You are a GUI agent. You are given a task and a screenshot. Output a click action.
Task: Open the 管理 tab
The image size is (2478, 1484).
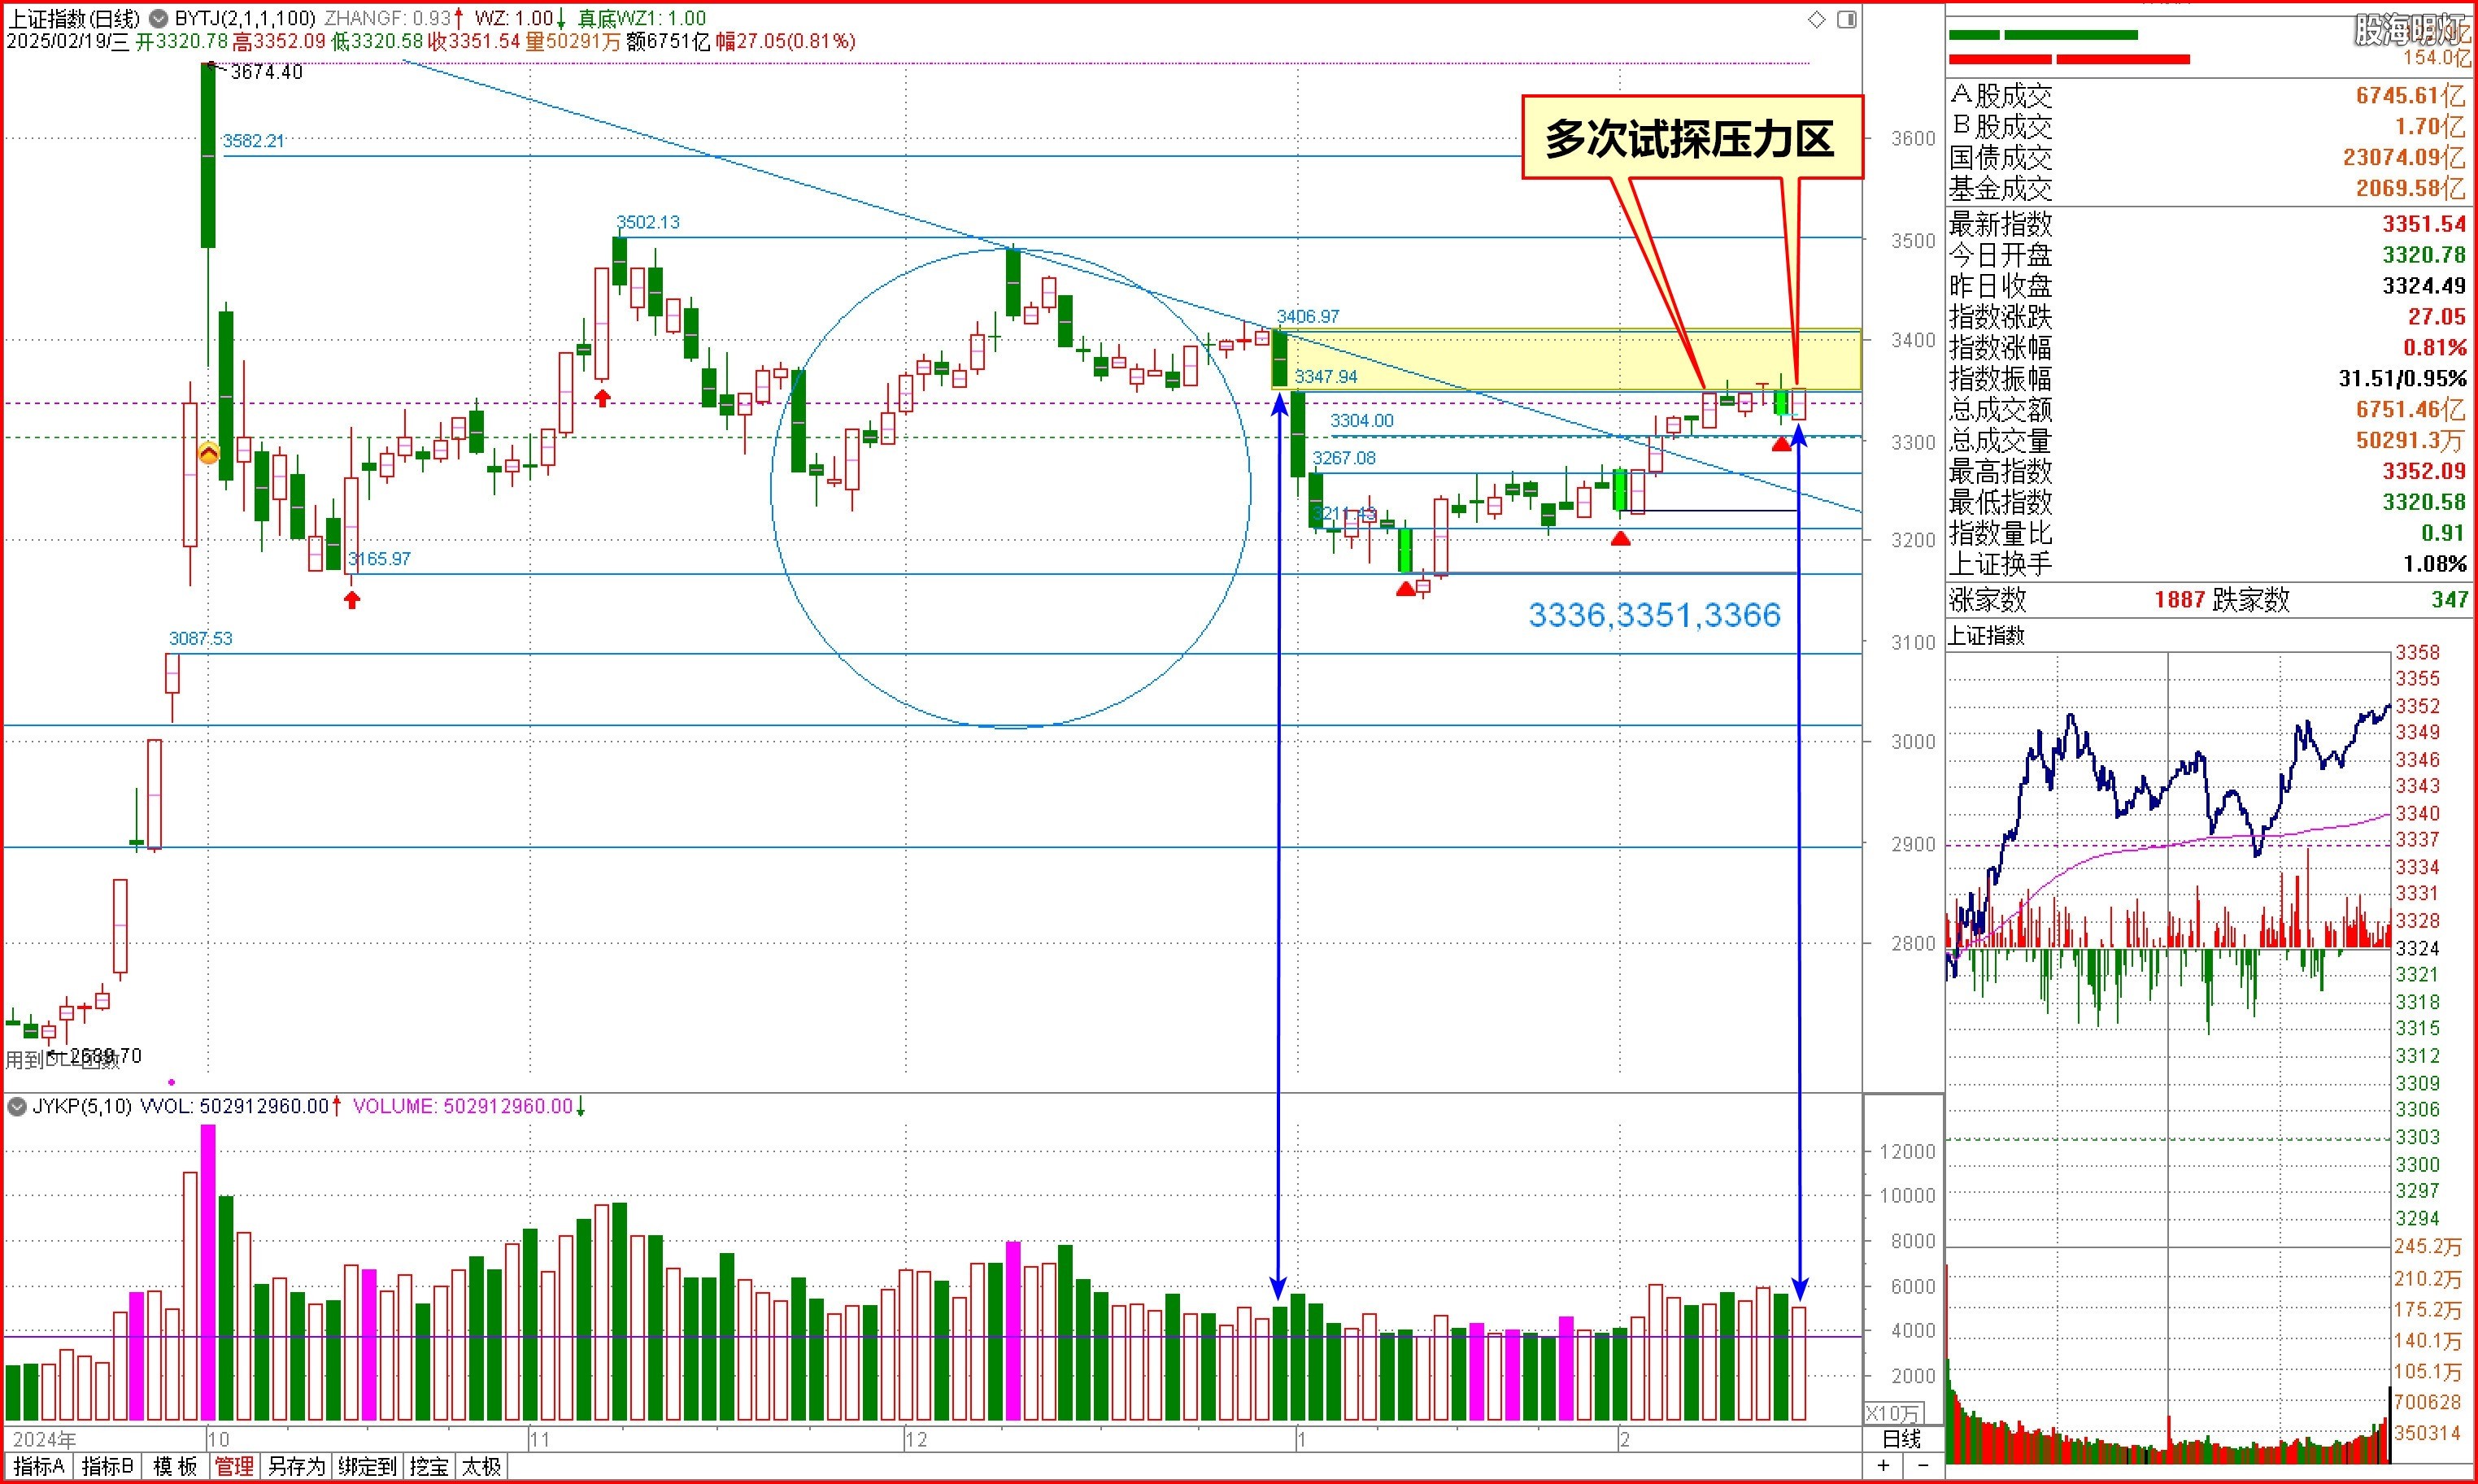point(234,1466)
